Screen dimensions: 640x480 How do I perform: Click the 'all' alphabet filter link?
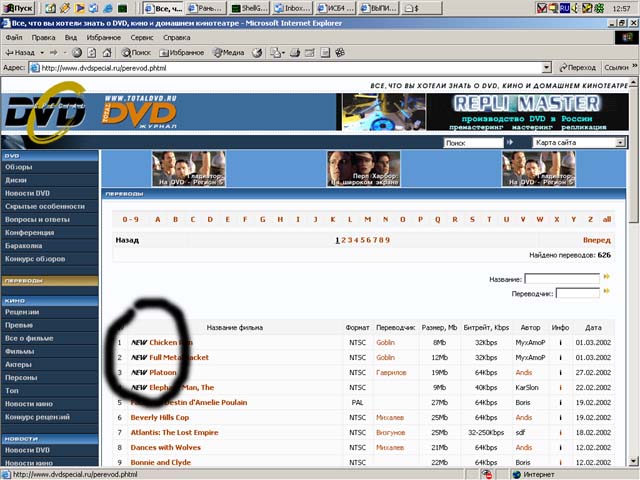[x=607, y=220]
